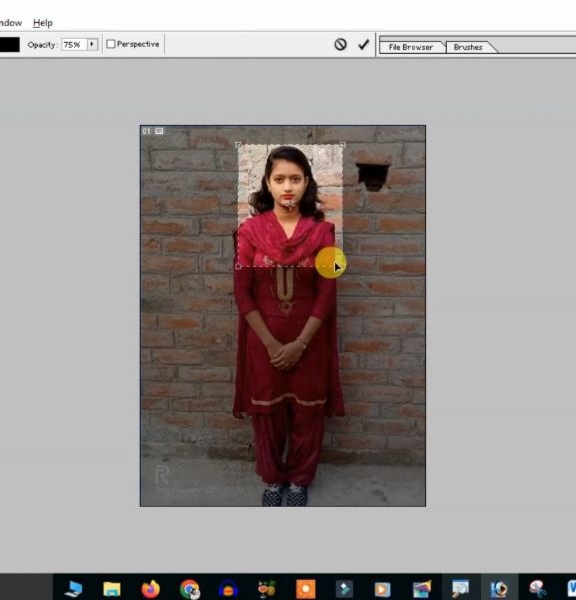Click the crop box center point marker
576x600 pixels.
tap(290, 205)
